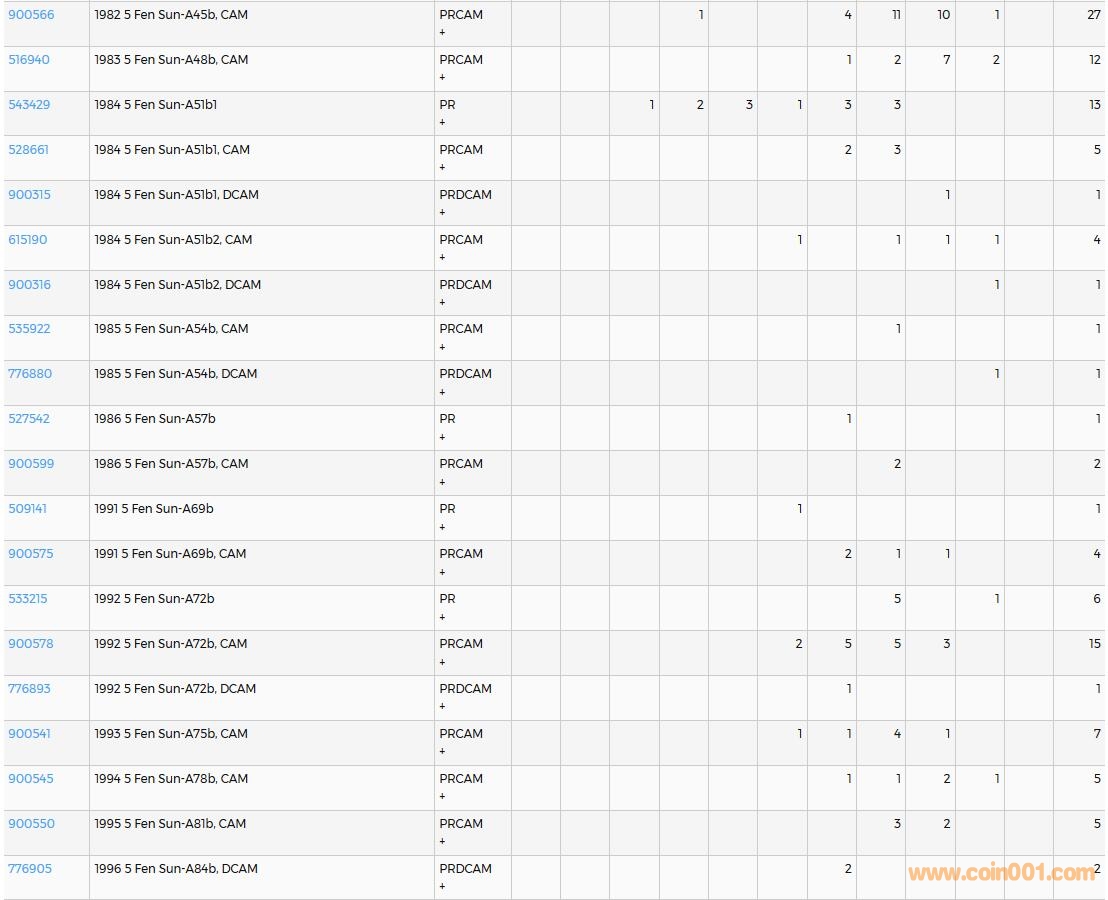Open the 900550 link for 1995 coin
This screenshot has height=900, width=1108.
coord(31,824)
